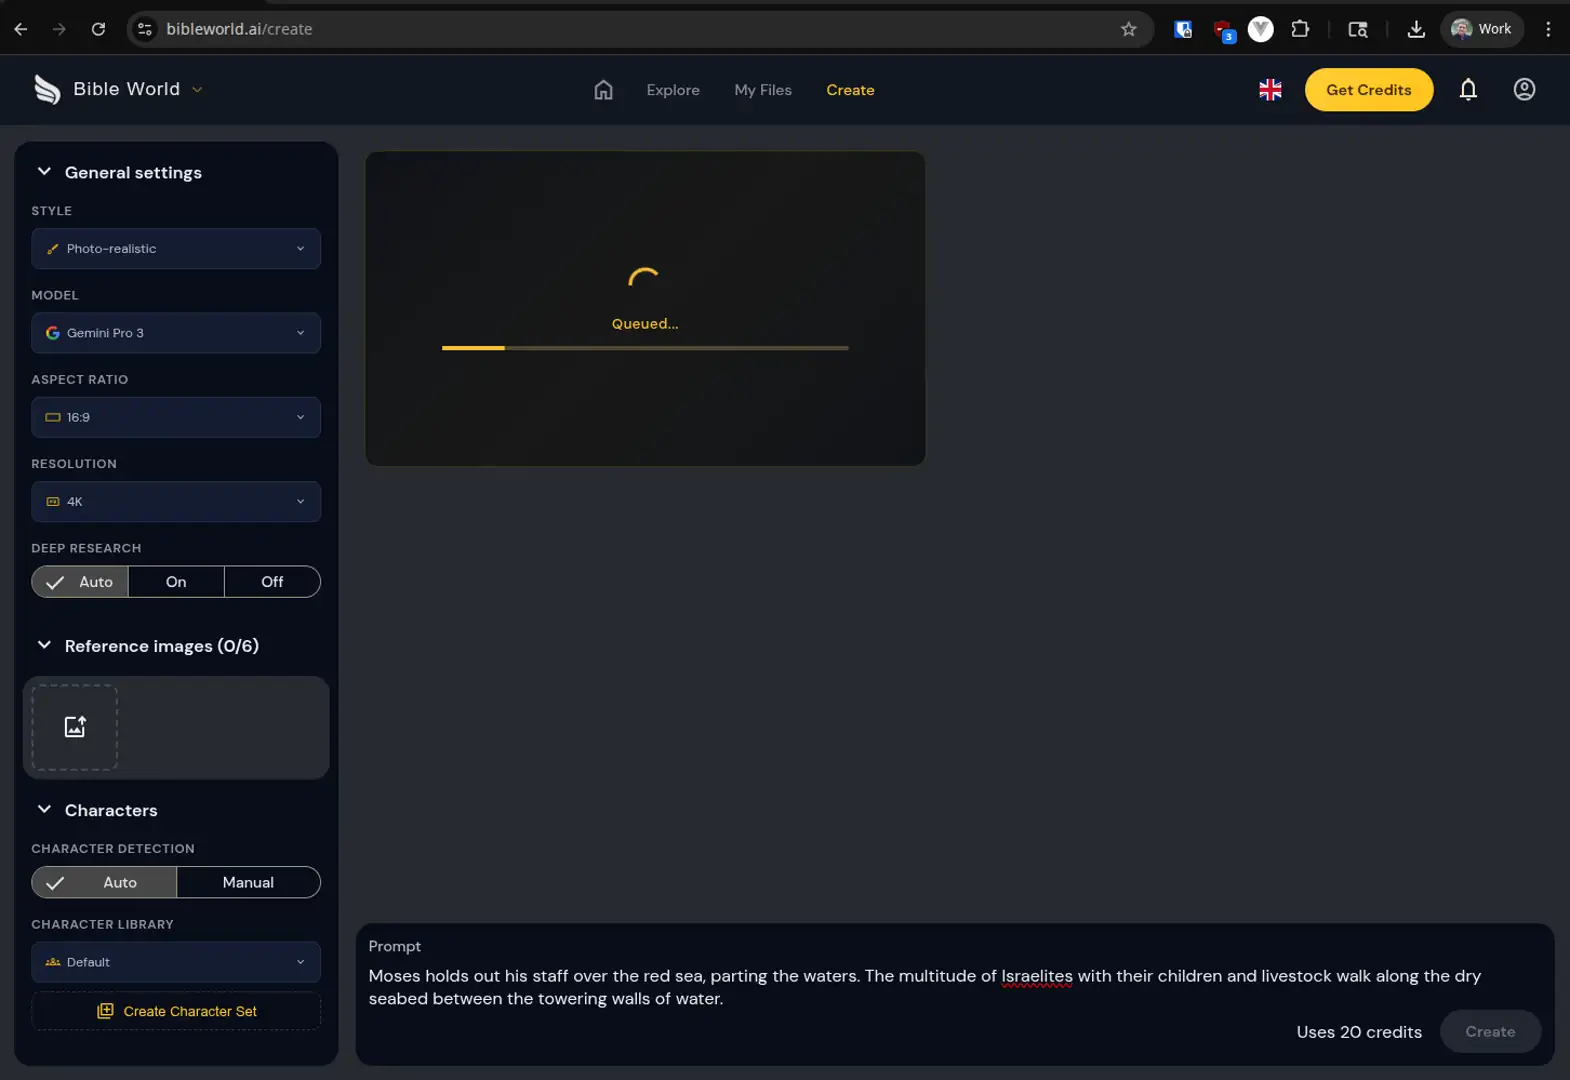Open the Model dropdown showing Gemini Pro 3
Viewport: 1570px width, 1080px height.
click(x=176, y=333)
